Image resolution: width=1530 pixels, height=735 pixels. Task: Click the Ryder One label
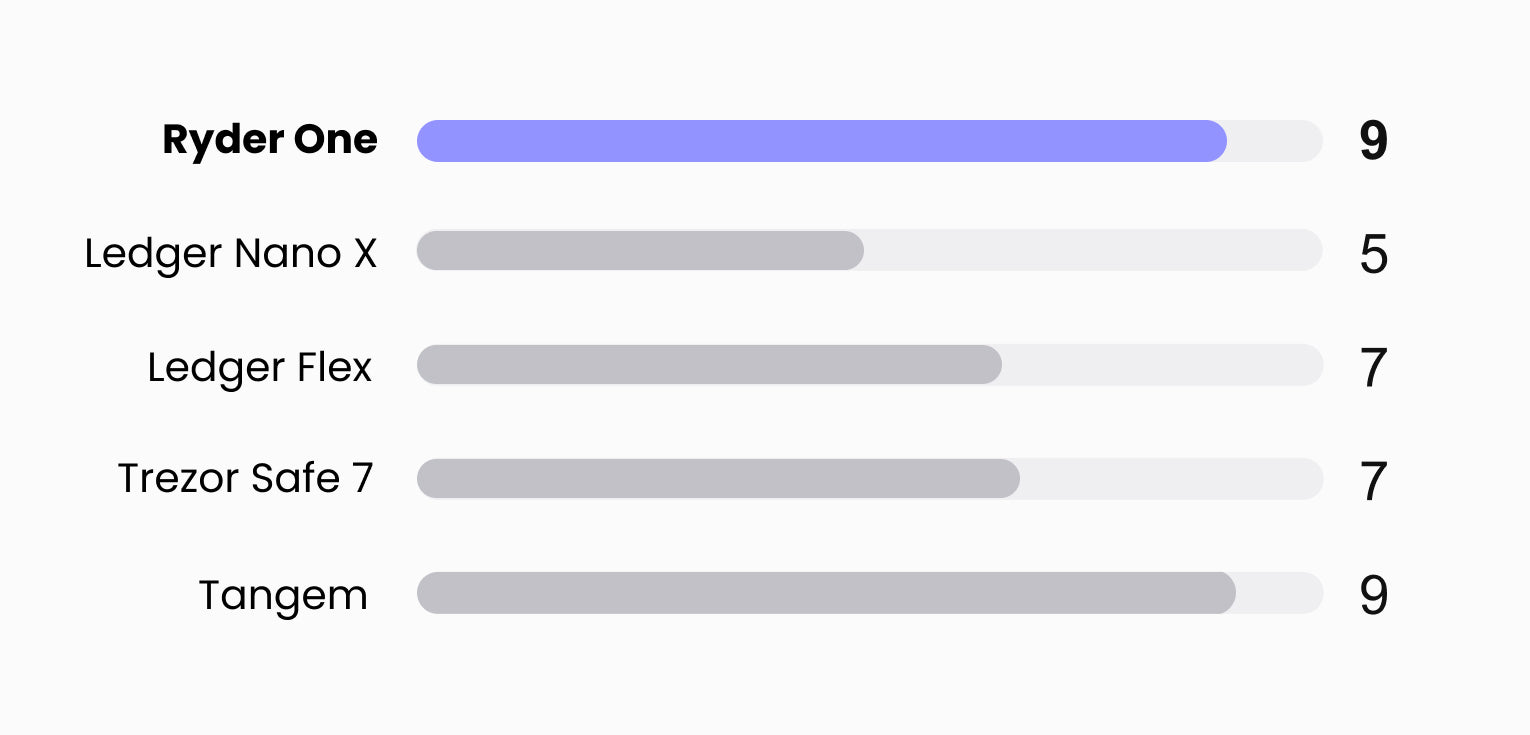coord(270,140)
